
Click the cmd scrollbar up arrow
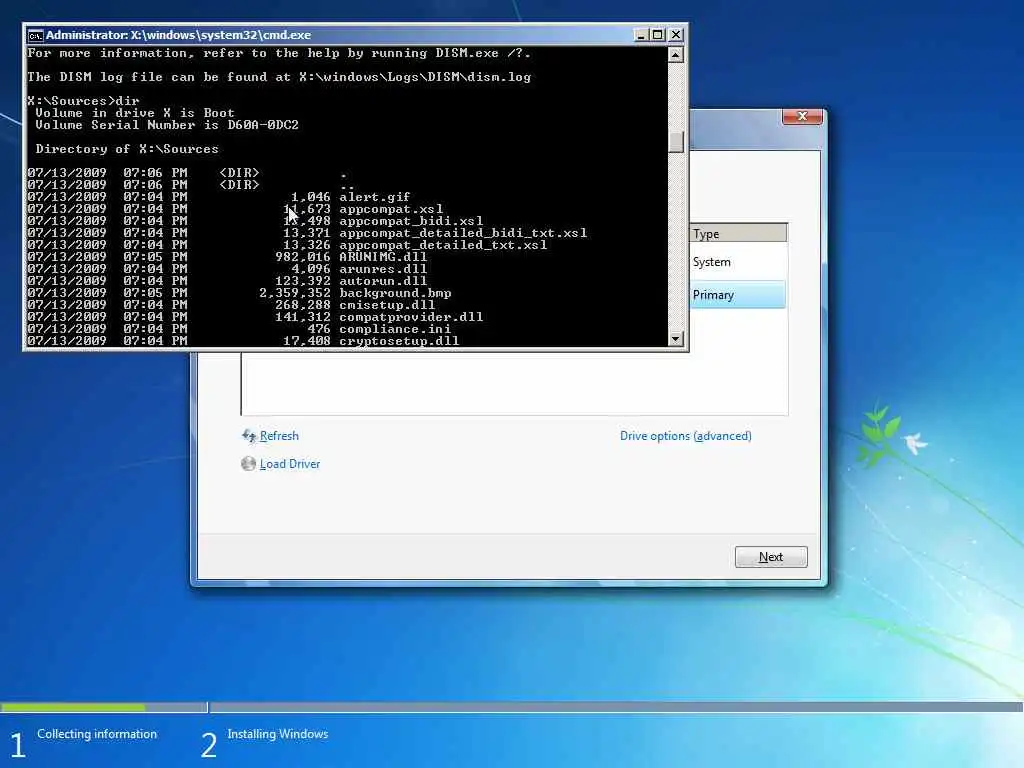676,54
